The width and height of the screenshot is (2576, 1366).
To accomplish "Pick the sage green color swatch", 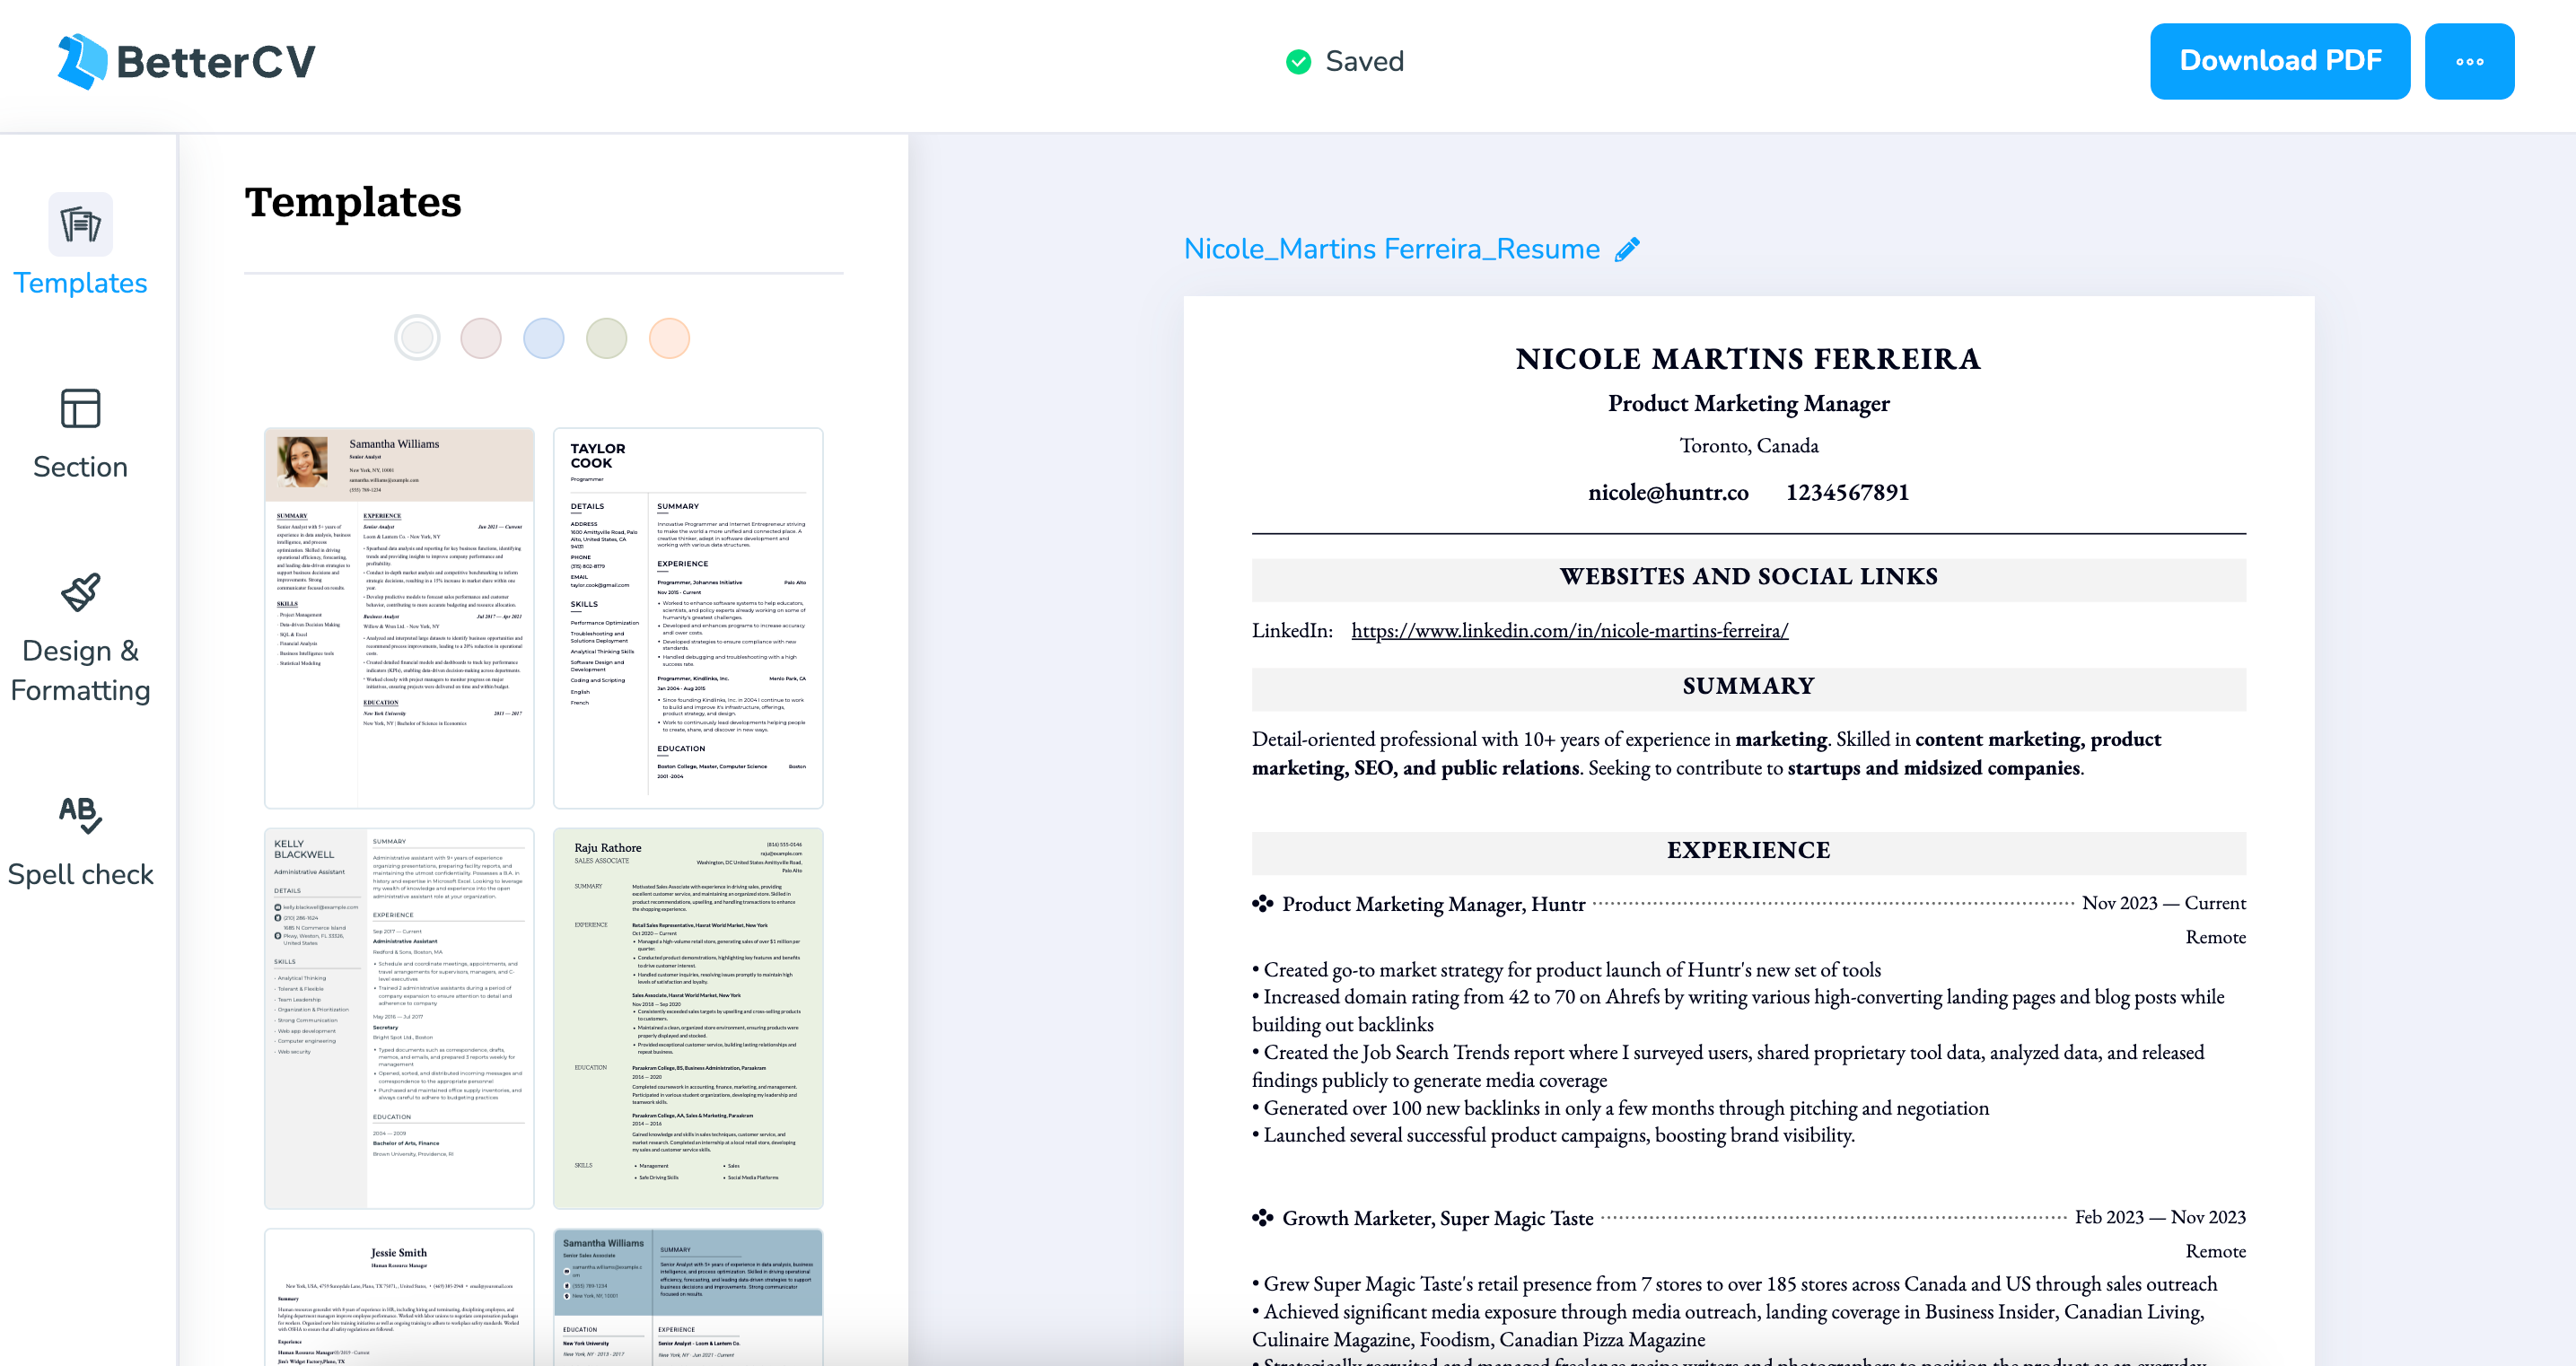I will [x=607, y=338].
